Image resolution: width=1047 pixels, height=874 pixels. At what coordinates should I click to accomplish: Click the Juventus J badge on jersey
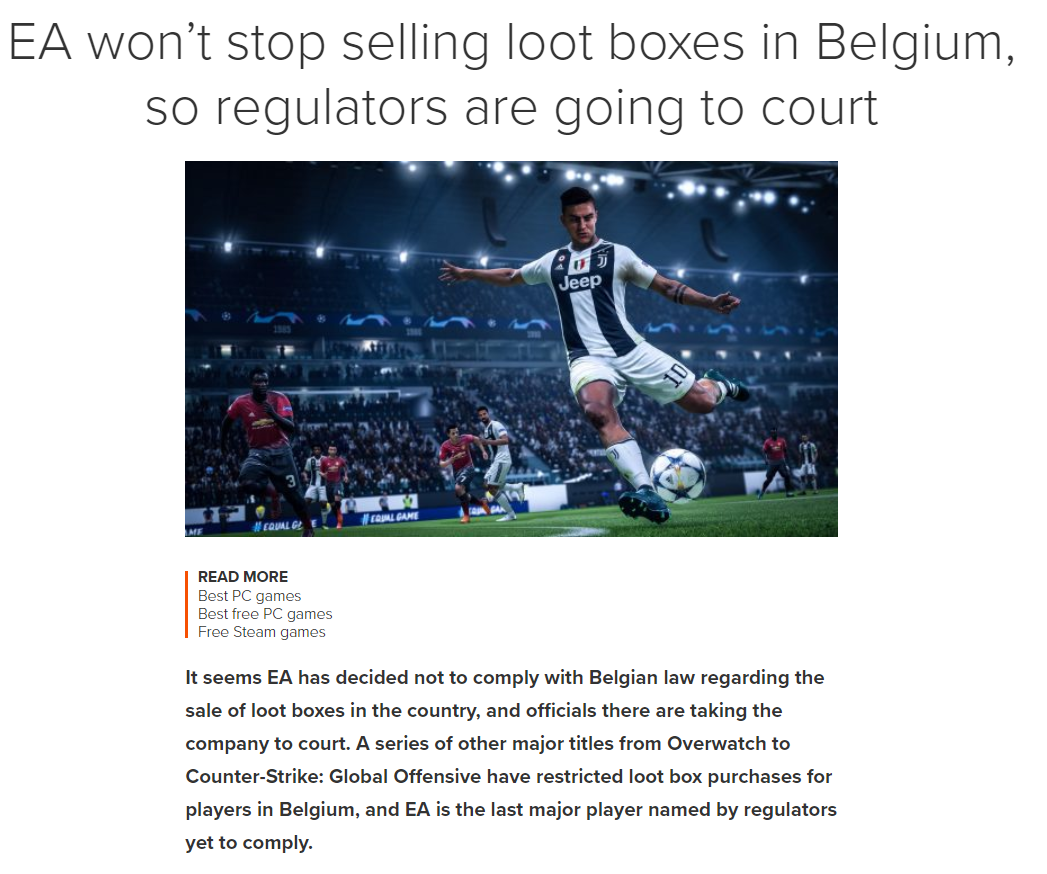602,259
